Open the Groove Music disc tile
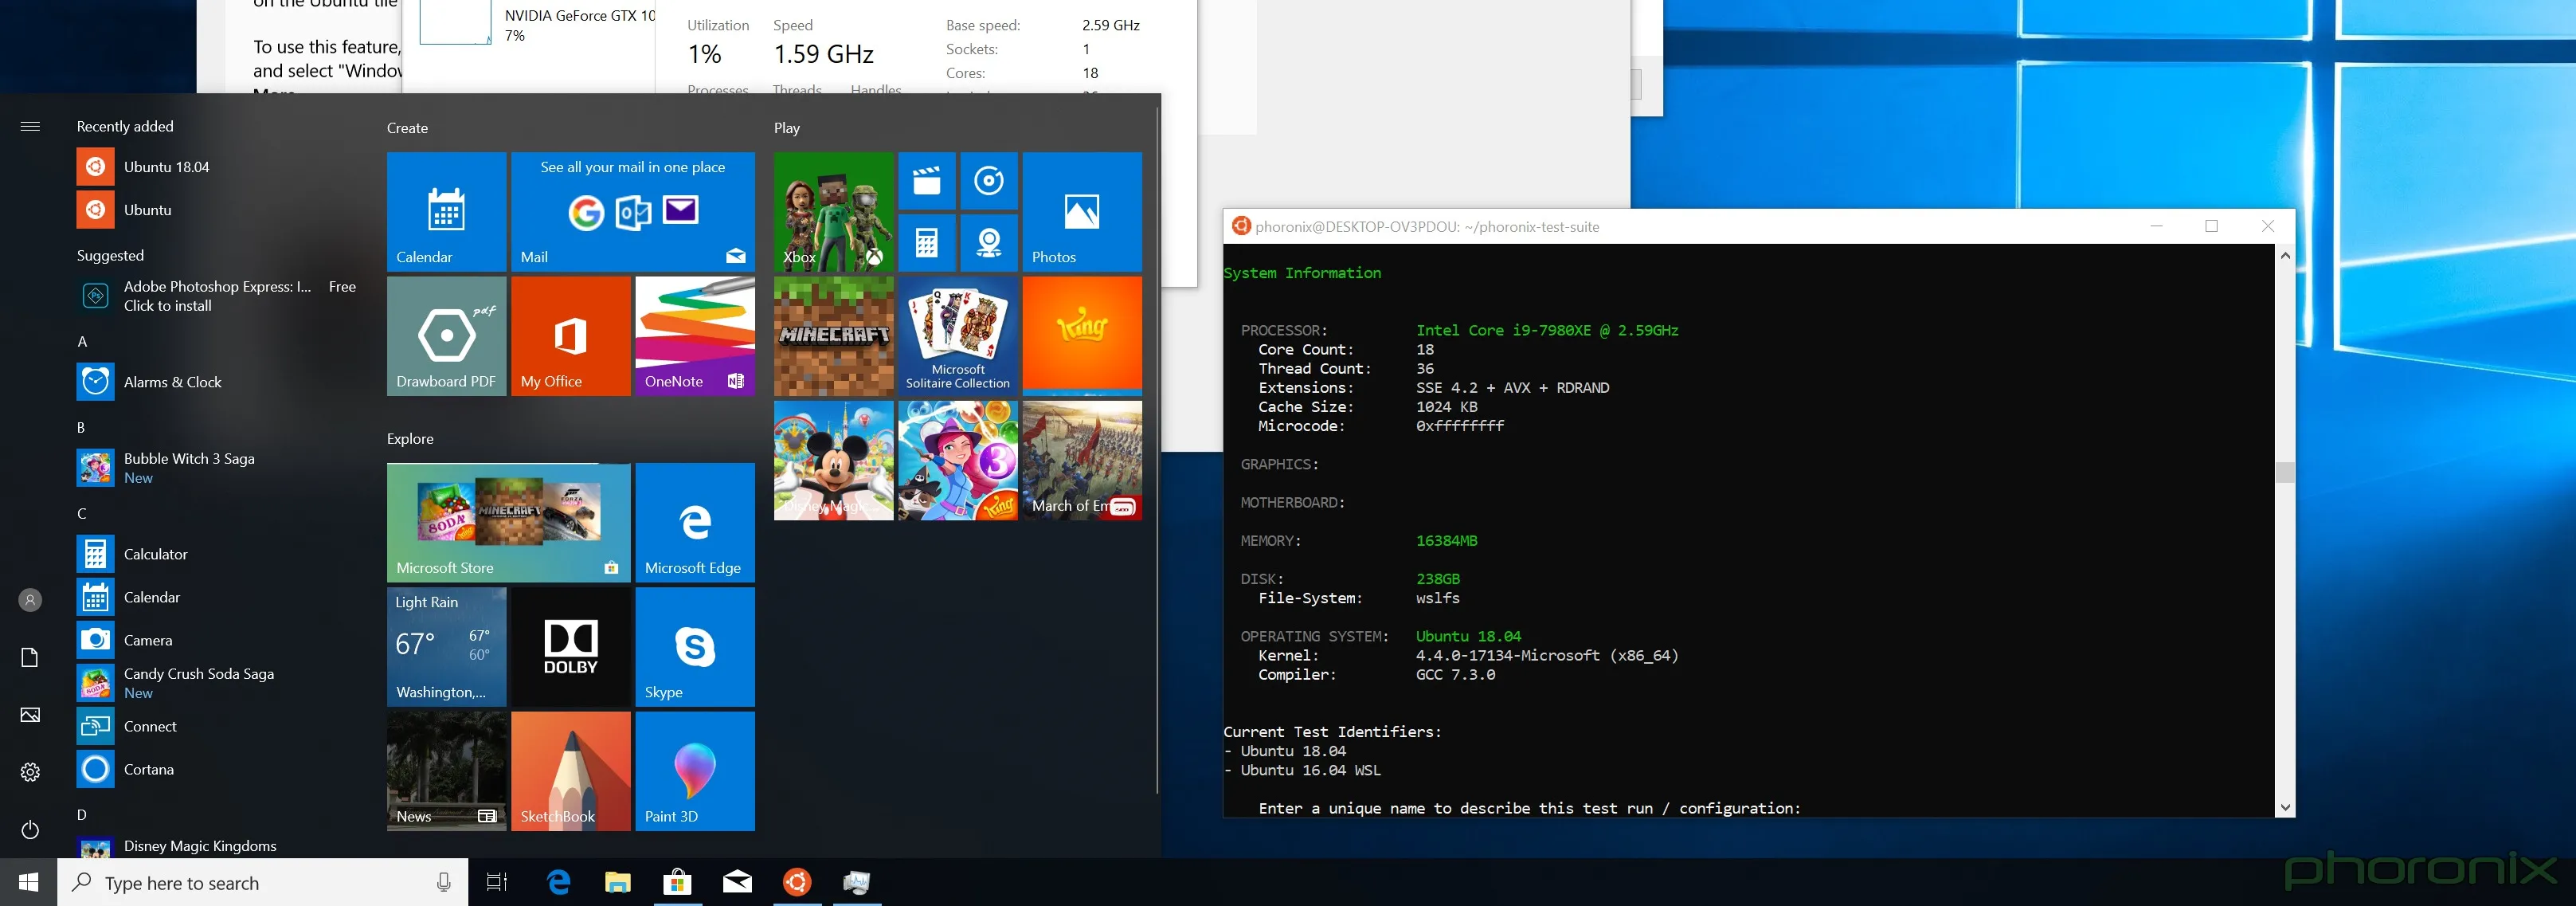The height and width of the screenshot is (906, 2576). pos(989,181)
